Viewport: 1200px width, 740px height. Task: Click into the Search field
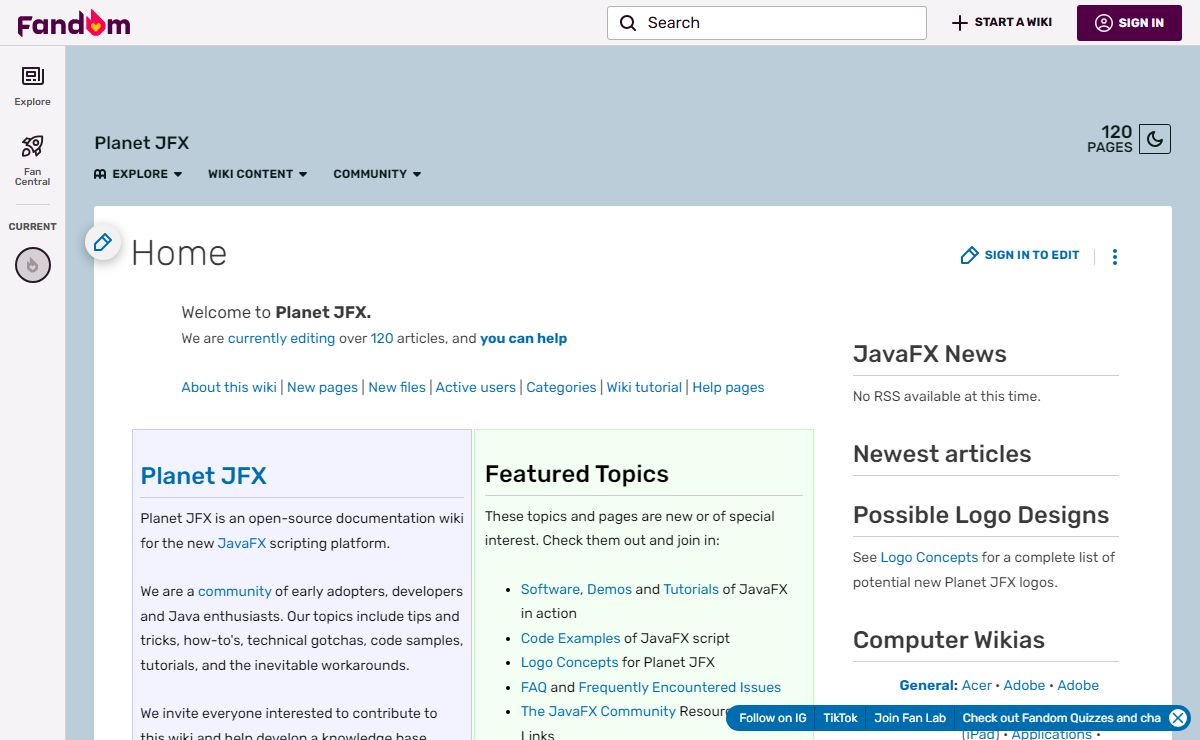(x=767, y=23)
